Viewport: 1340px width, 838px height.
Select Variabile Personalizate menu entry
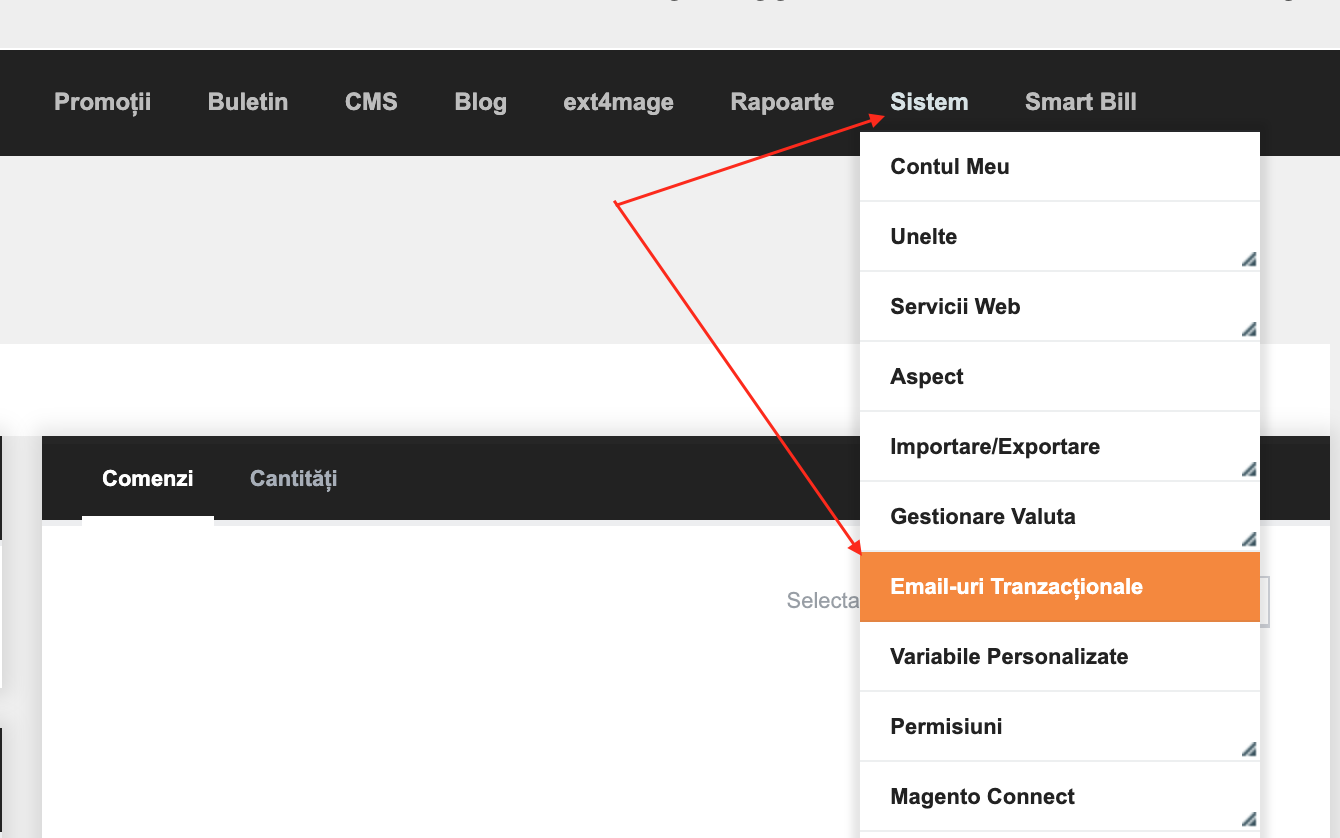pyautogui.click(x=1059, y=657)
